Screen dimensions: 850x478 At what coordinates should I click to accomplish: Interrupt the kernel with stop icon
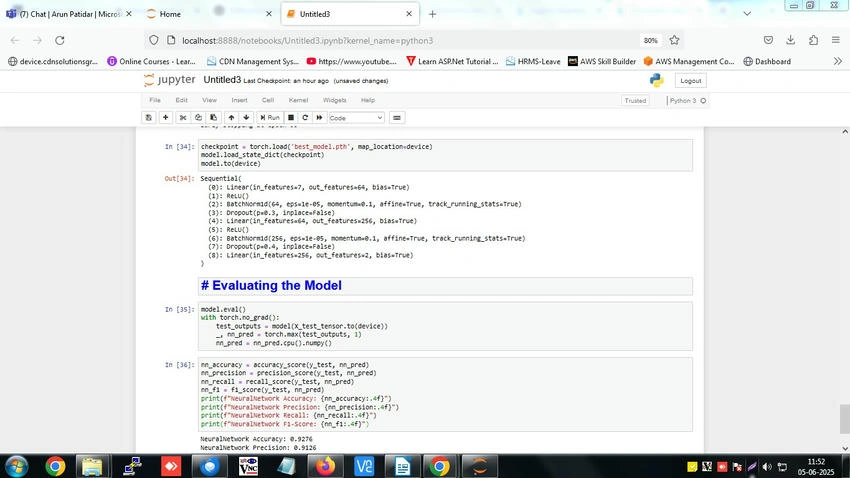tap(291, 118)
